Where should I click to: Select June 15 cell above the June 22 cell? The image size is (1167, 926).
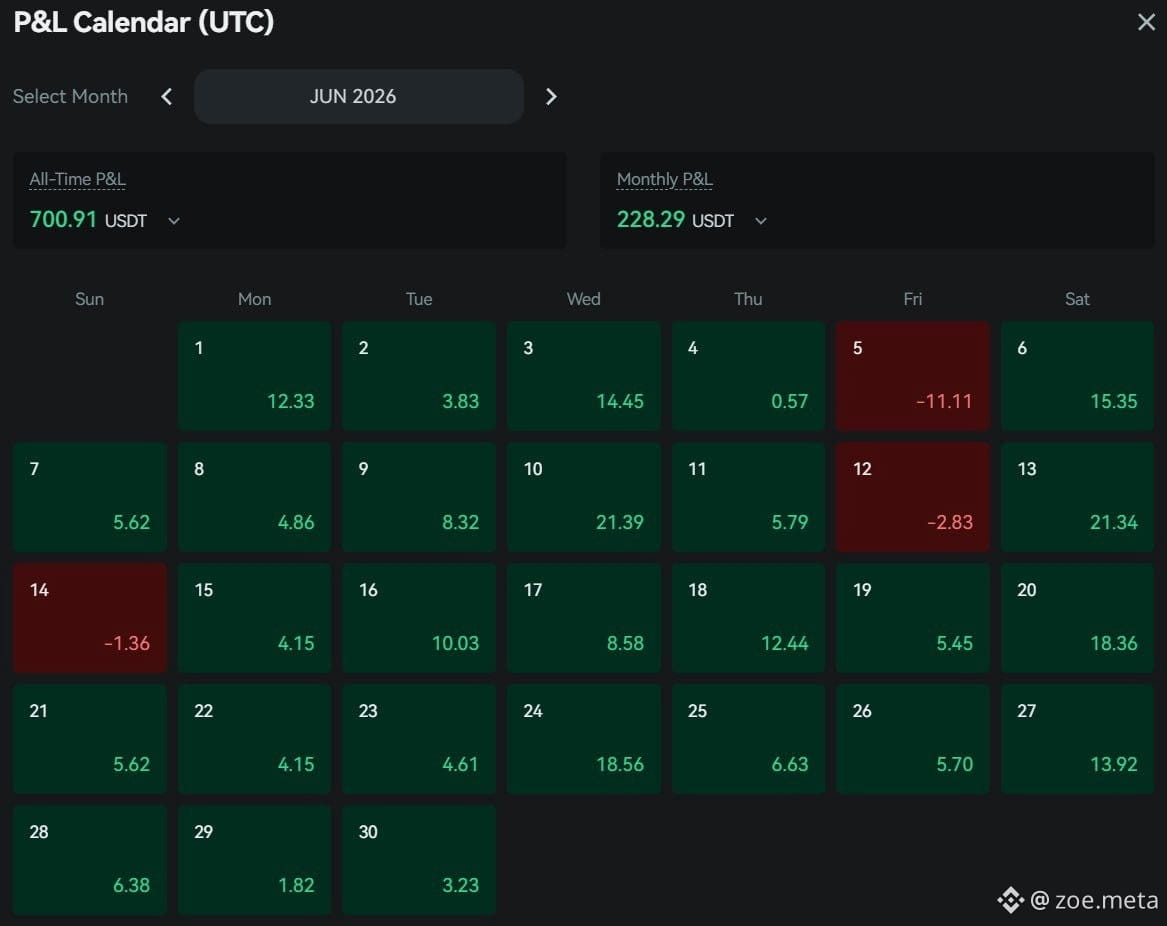[x=255, y=618]
